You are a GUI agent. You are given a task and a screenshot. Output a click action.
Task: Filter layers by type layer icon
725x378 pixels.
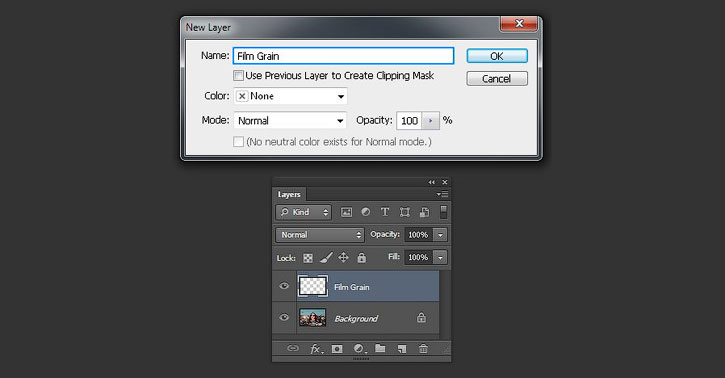pyautogui.click(x=385, y=212)
